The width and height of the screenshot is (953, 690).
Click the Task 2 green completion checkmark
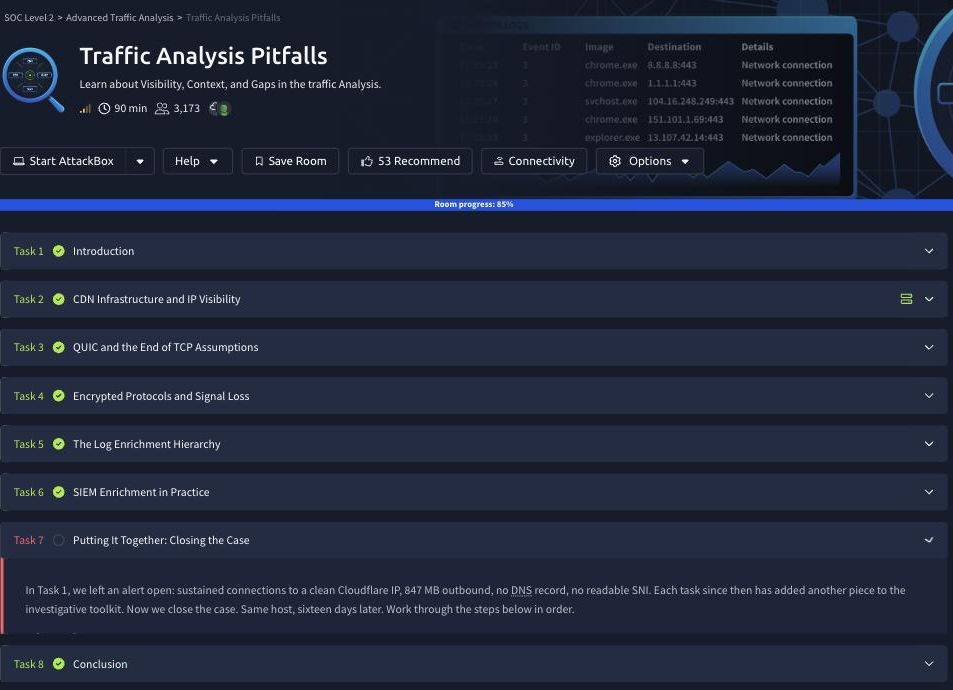59,299
